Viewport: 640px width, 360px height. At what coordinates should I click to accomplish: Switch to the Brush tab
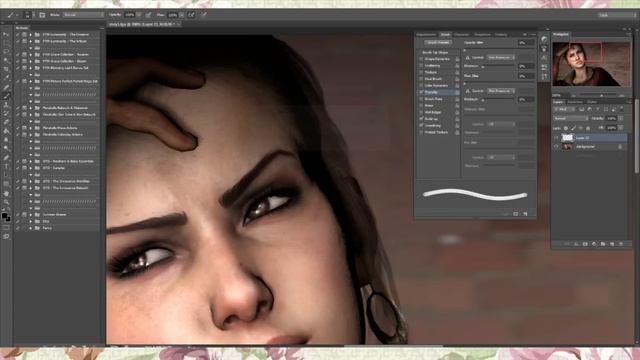pyautogui.click(x=445, y=35)
